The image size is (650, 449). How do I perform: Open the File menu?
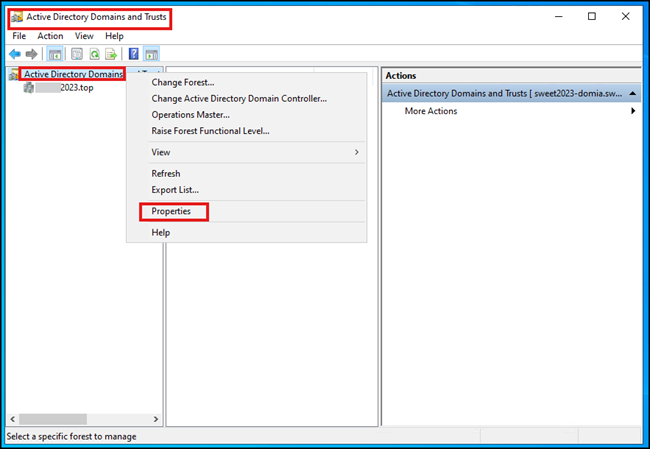pos(19,36)
